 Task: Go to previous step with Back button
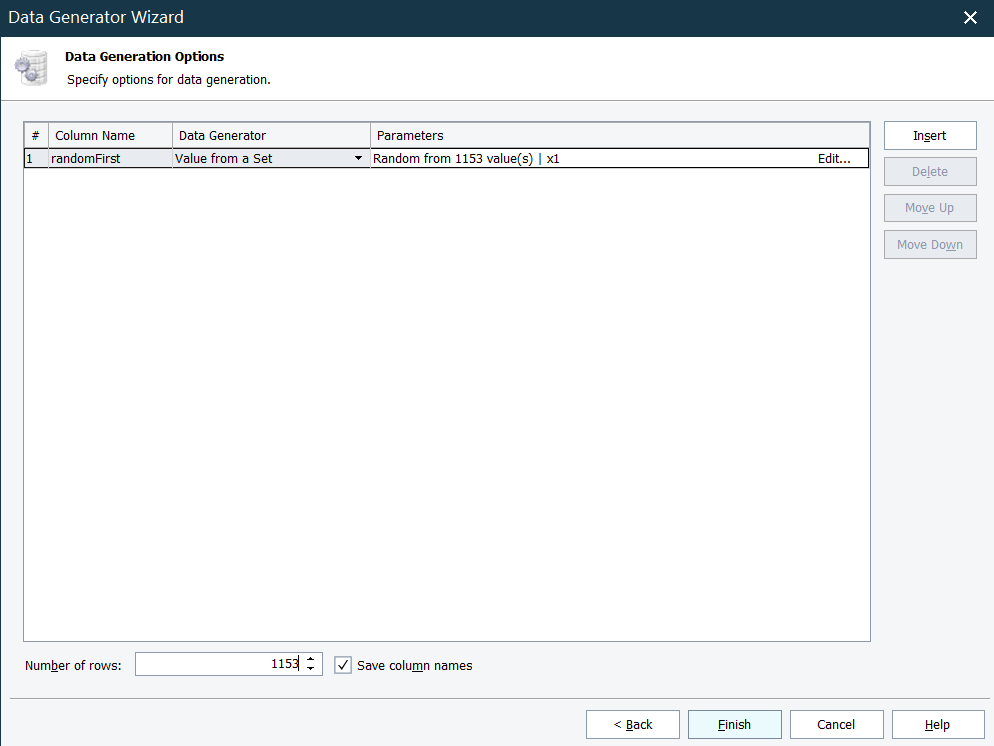pyautogui.click(x=632, y=725)
